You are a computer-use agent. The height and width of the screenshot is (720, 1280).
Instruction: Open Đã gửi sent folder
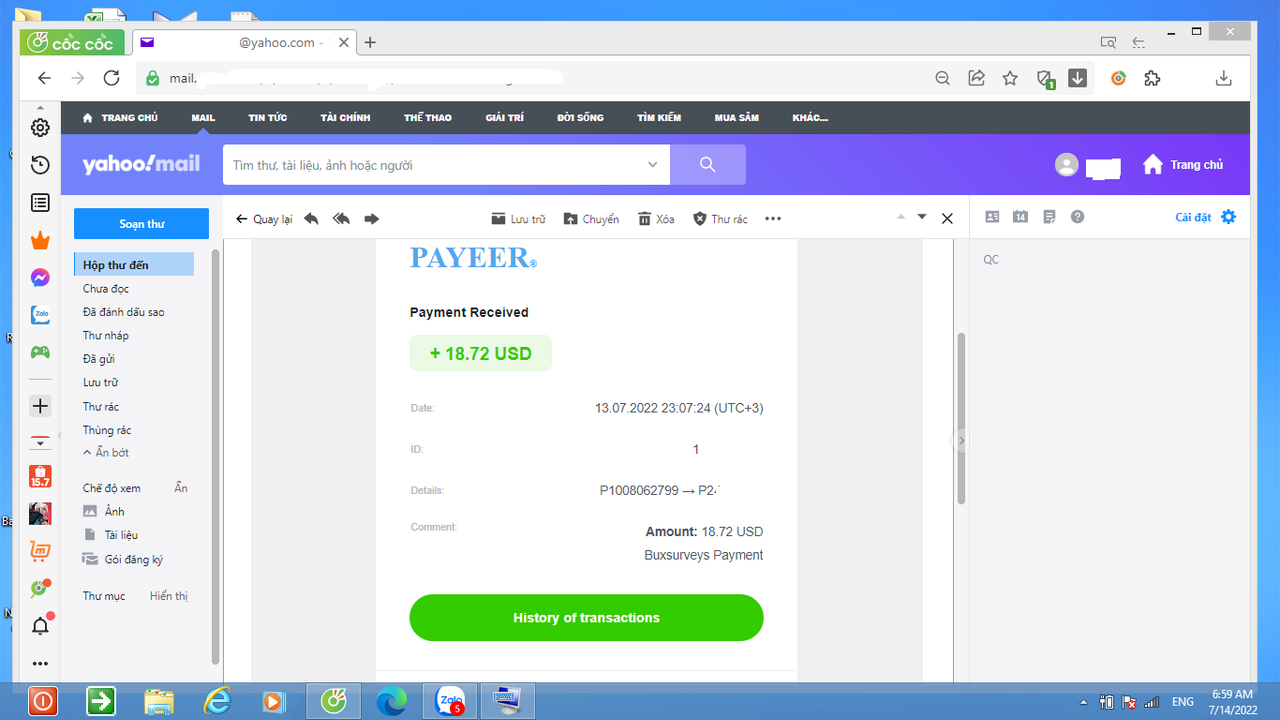[100, 359]
